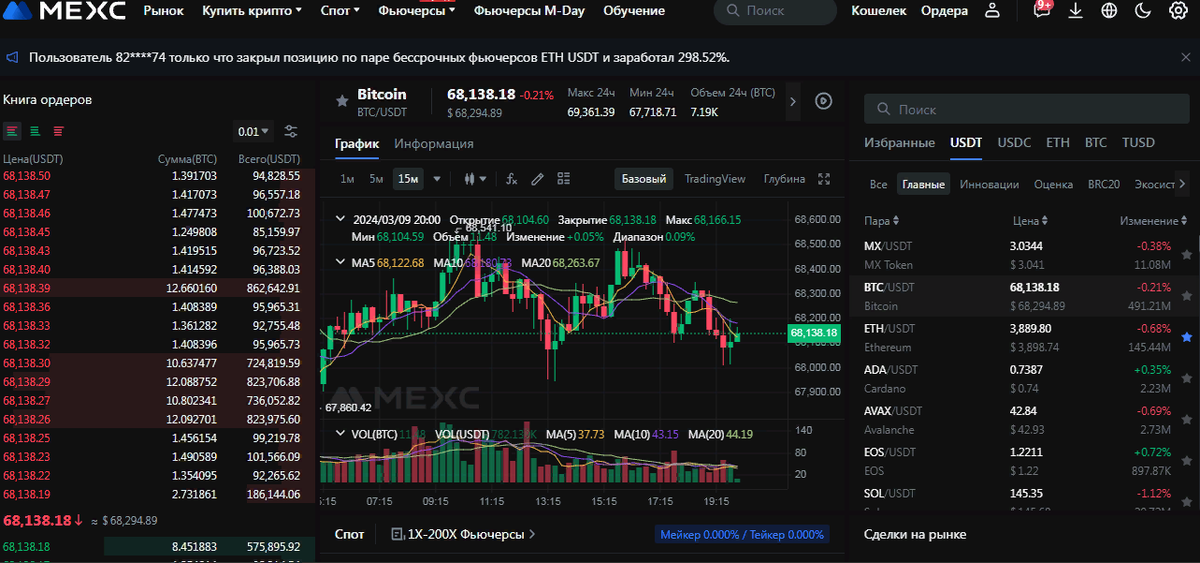Open notifications with the 9+ badge
Image resolution: width=1200 pixels, height=563 pixels.
[x=1042, y=10]
